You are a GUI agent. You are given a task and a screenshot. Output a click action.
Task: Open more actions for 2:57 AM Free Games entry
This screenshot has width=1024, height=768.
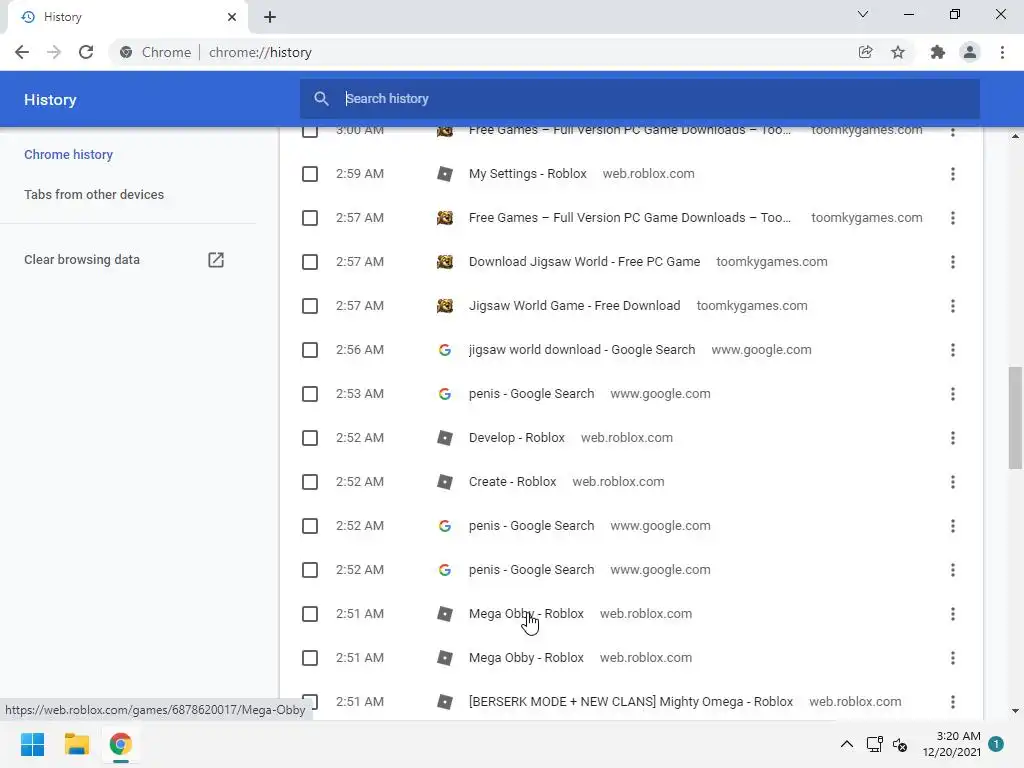pos(953,218)
